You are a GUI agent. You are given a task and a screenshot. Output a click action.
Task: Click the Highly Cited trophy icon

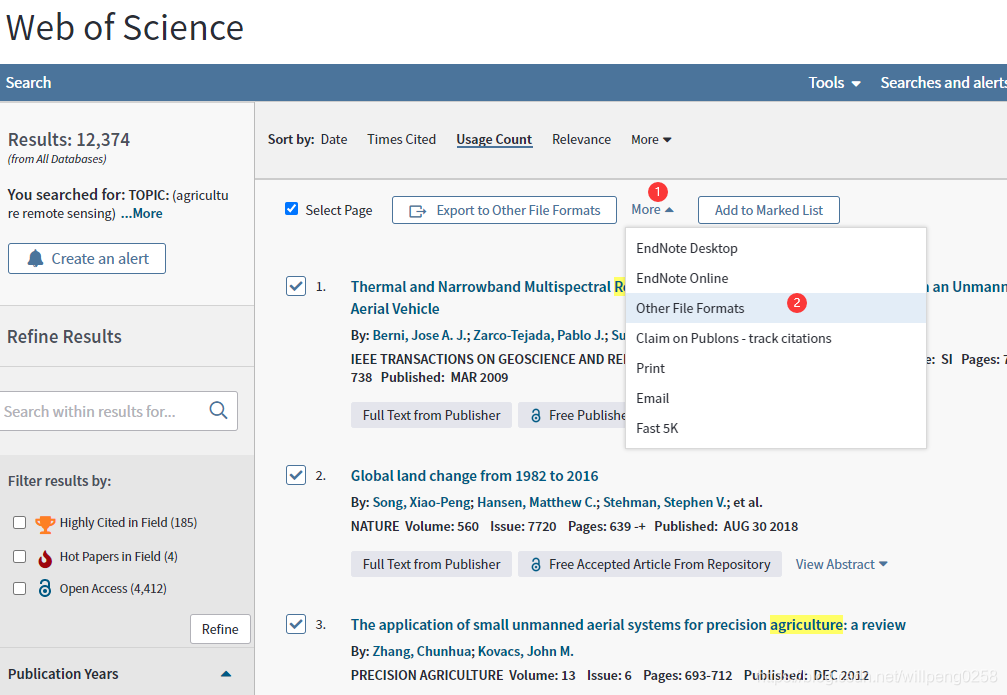pyautogui.click(x=45, y=523)
